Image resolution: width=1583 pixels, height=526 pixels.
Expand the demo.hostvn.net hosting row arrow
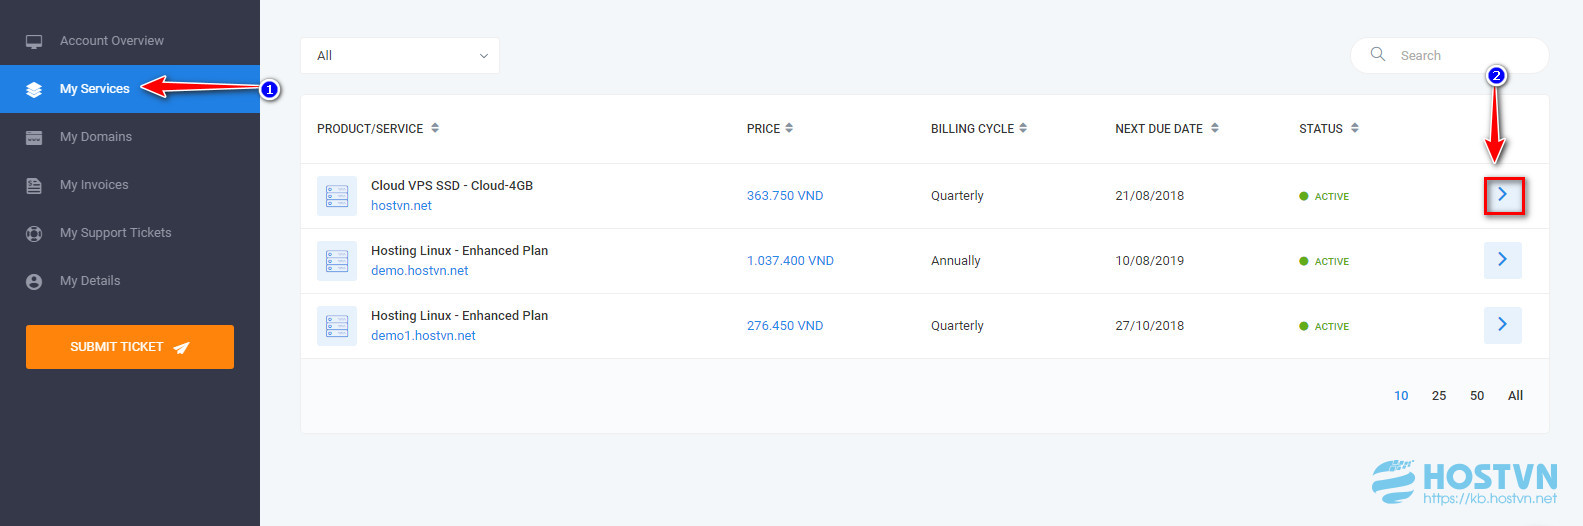click(x=1502, y=260)
